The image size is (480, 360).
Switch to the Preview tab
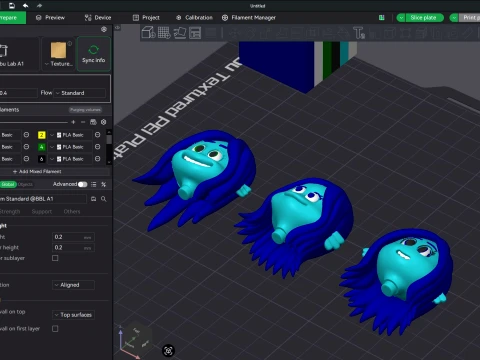[50, 18]
